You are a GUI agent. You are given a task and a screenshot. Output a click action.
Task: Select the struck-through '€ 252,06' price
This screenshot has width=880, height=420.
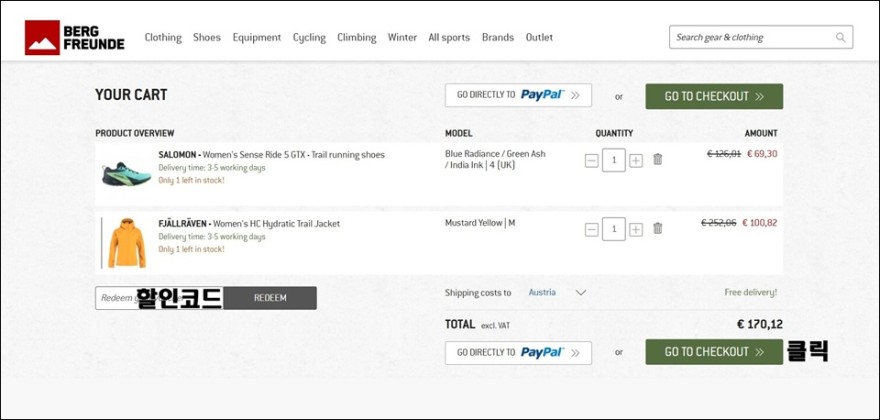pyautogui.click(x=719, y=223)
